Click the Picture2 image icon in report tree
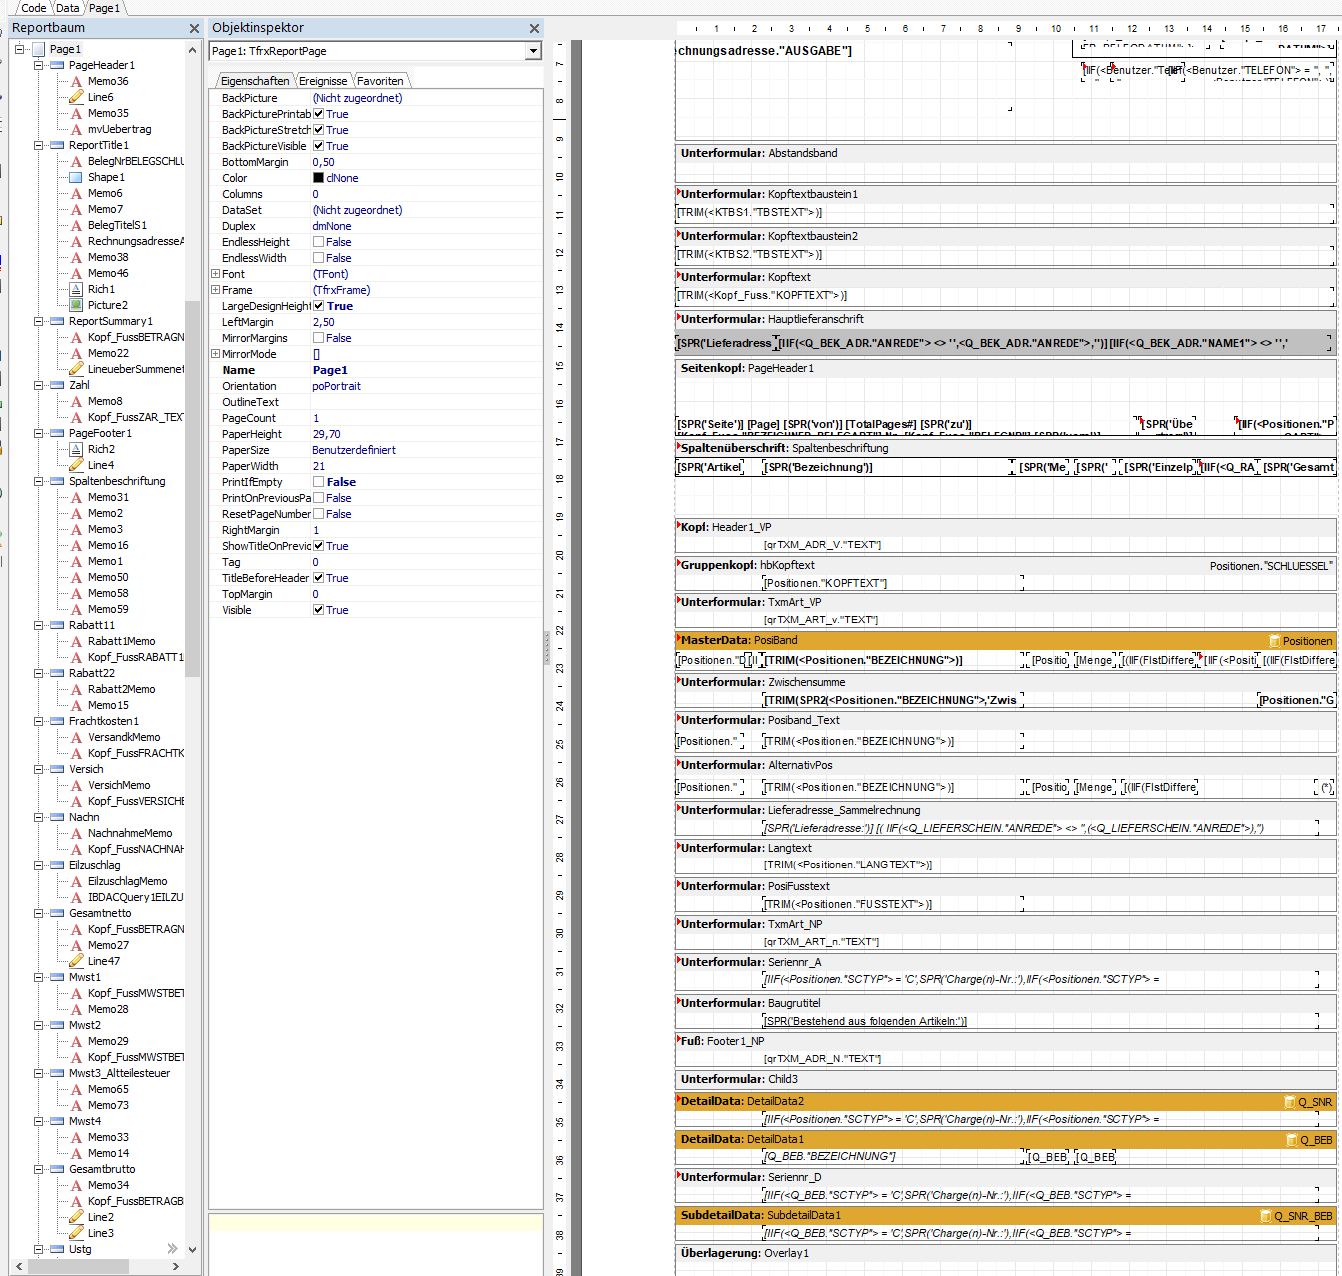Viewport: 1342px width, 1276px height. (77, 305)
